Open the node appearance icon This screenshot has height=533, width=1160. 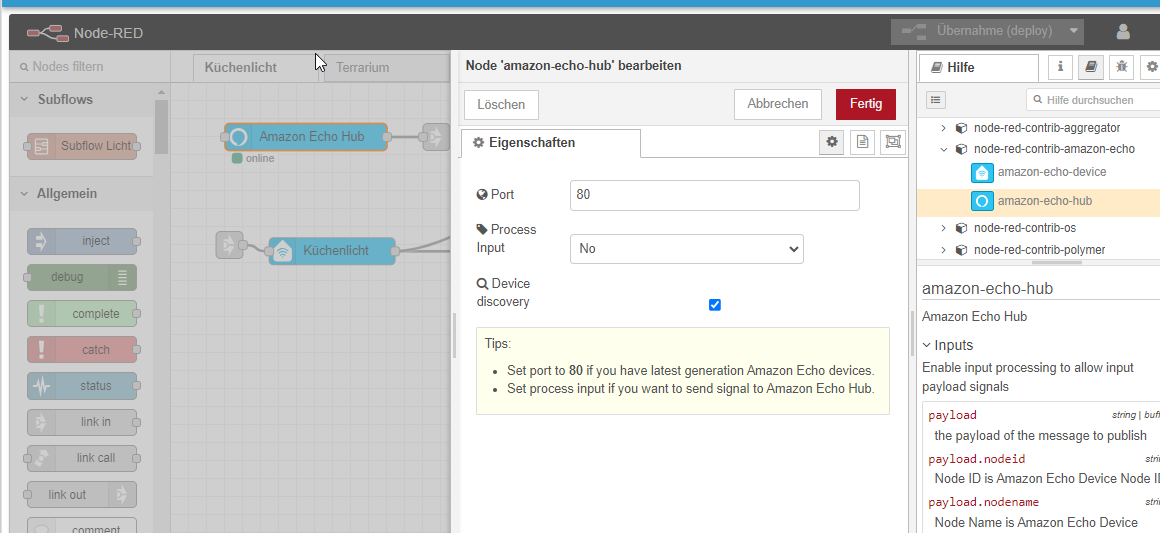[x=893, y=141]
